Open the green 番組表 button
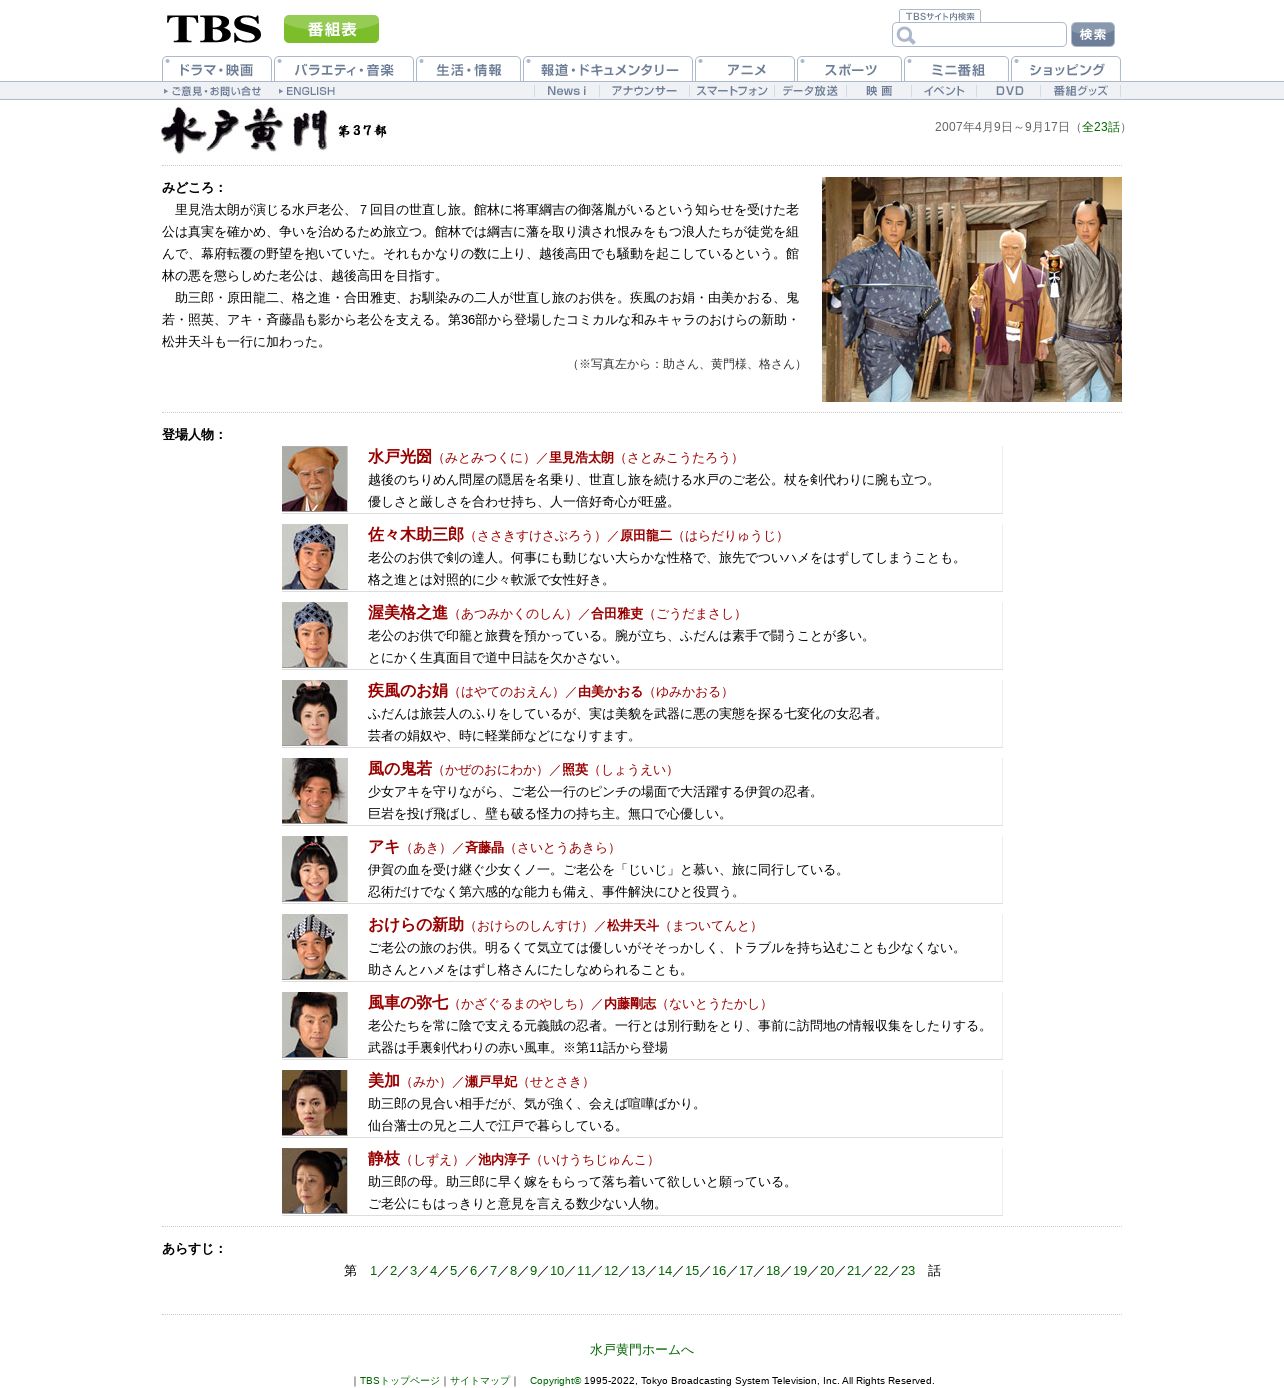The width and height of the screenshot is (1284, 1388). (x=331, y=29)
